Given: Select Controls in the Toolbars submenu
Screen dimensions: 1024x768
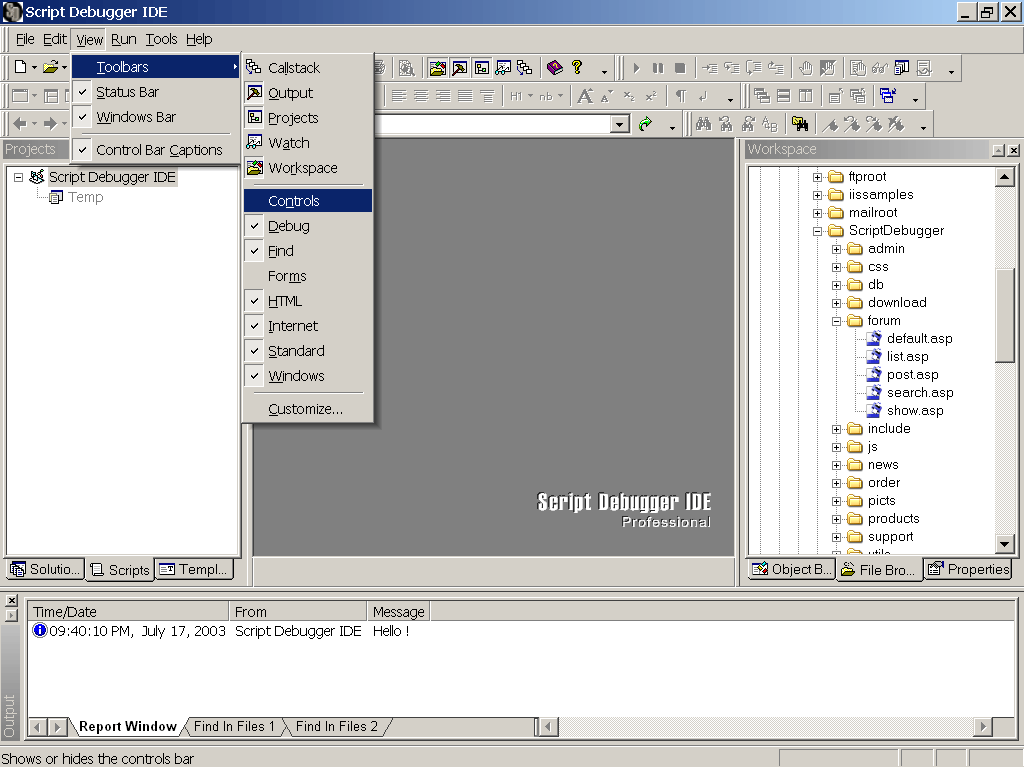Looking at the screenshot, I should click(308, 201).
